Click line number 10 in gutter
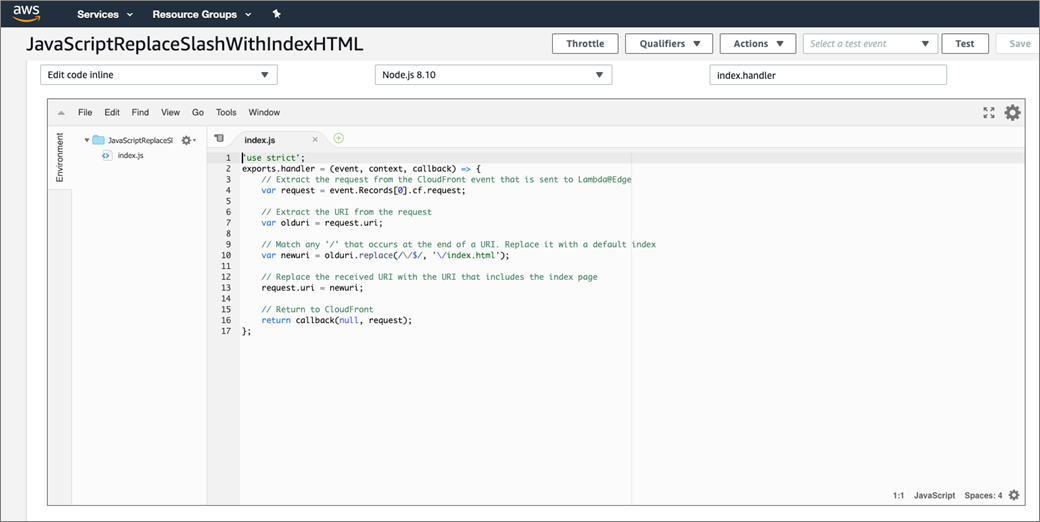The height and width of the screenshot is (522, 1040). (x=226, y=255)
